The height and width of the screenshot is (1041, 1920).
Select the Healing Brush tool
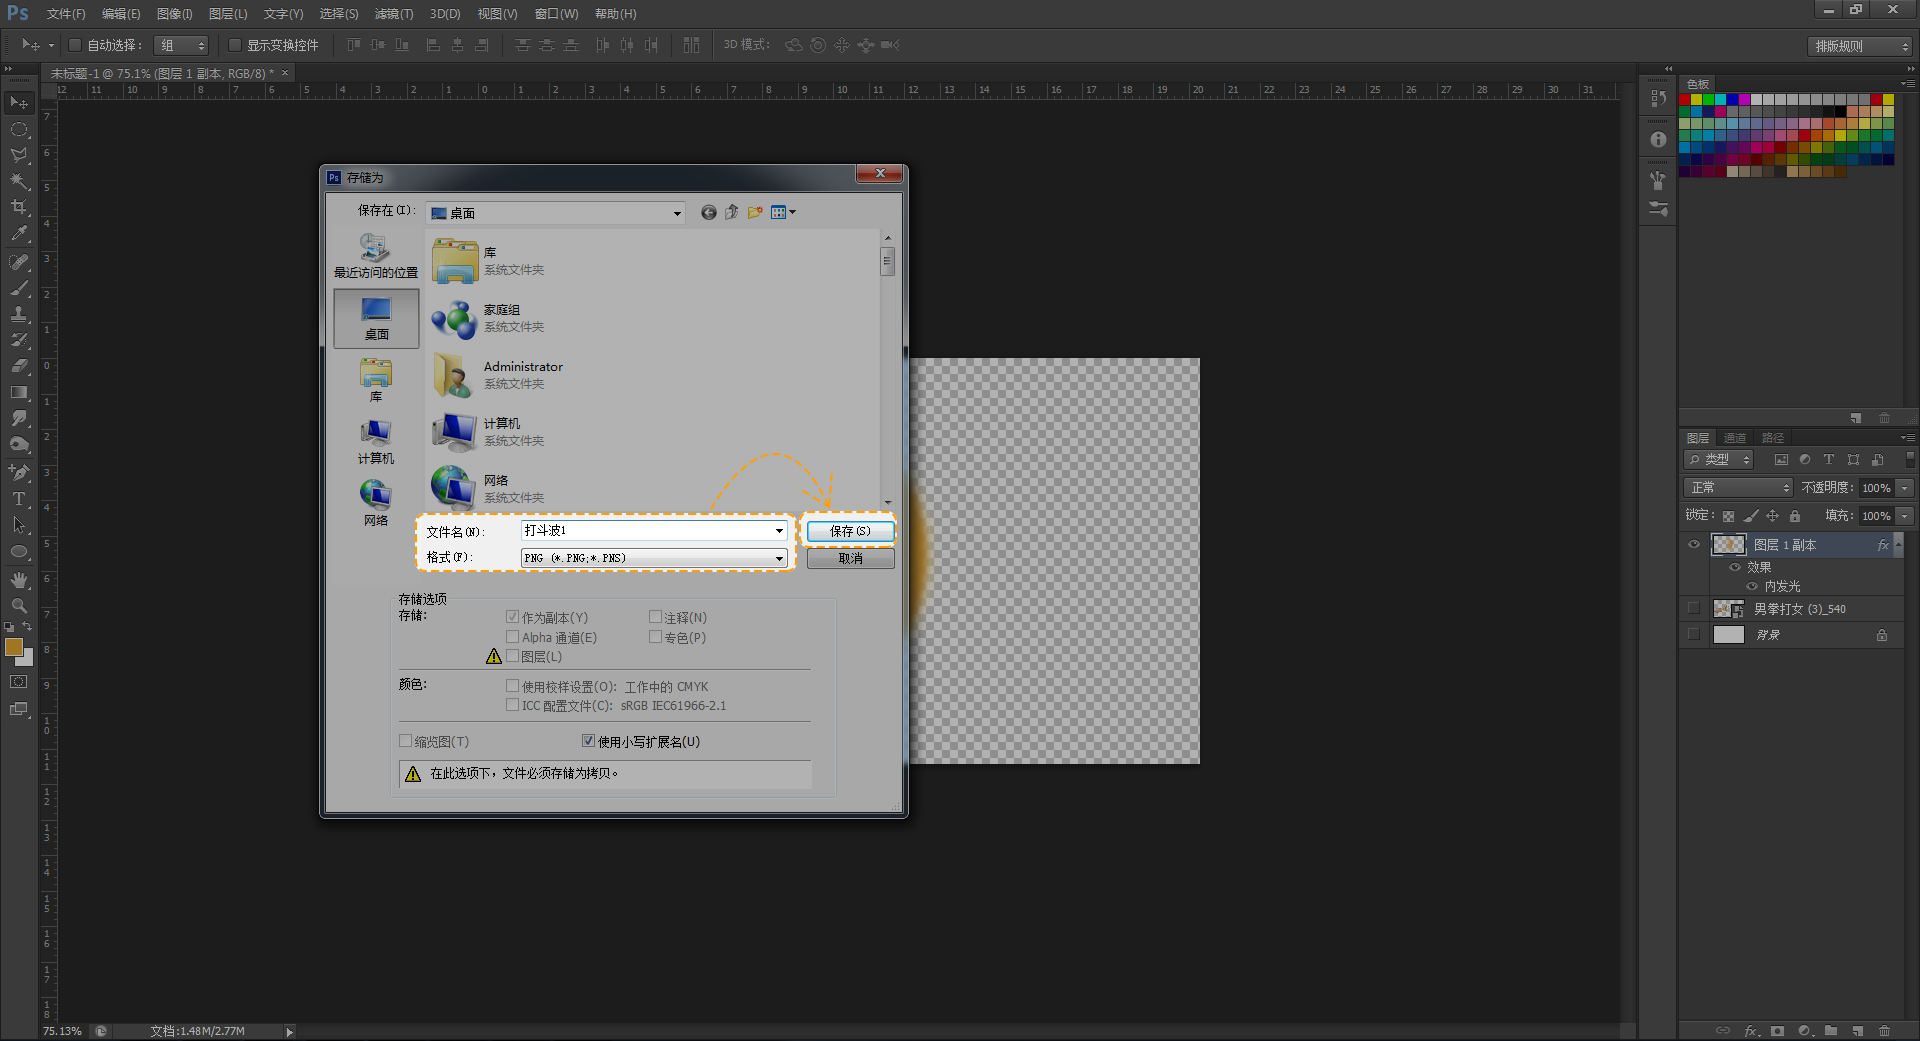pyautogui.click(x=19, y=262)
